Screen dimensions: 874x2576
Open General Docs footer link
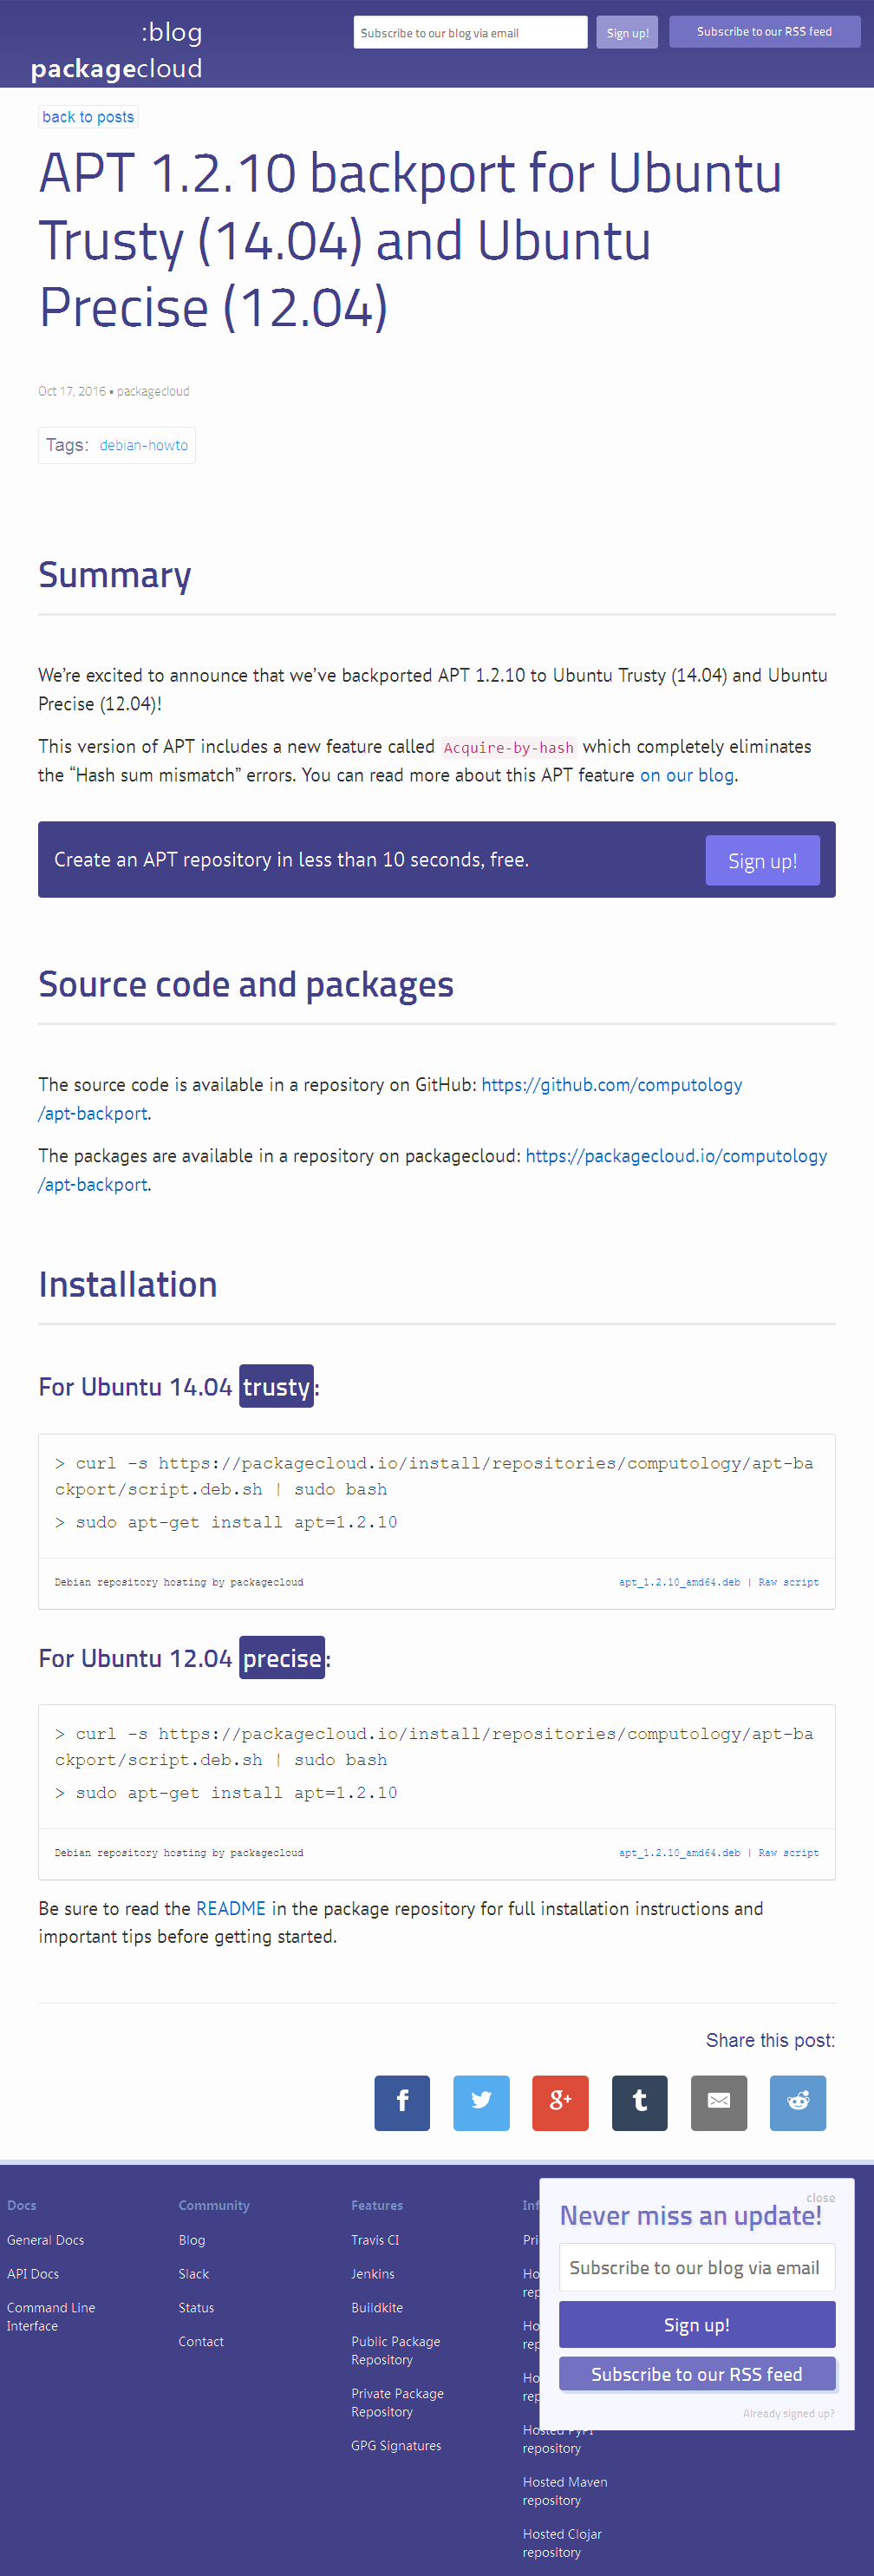click(x=45, y=2240)
